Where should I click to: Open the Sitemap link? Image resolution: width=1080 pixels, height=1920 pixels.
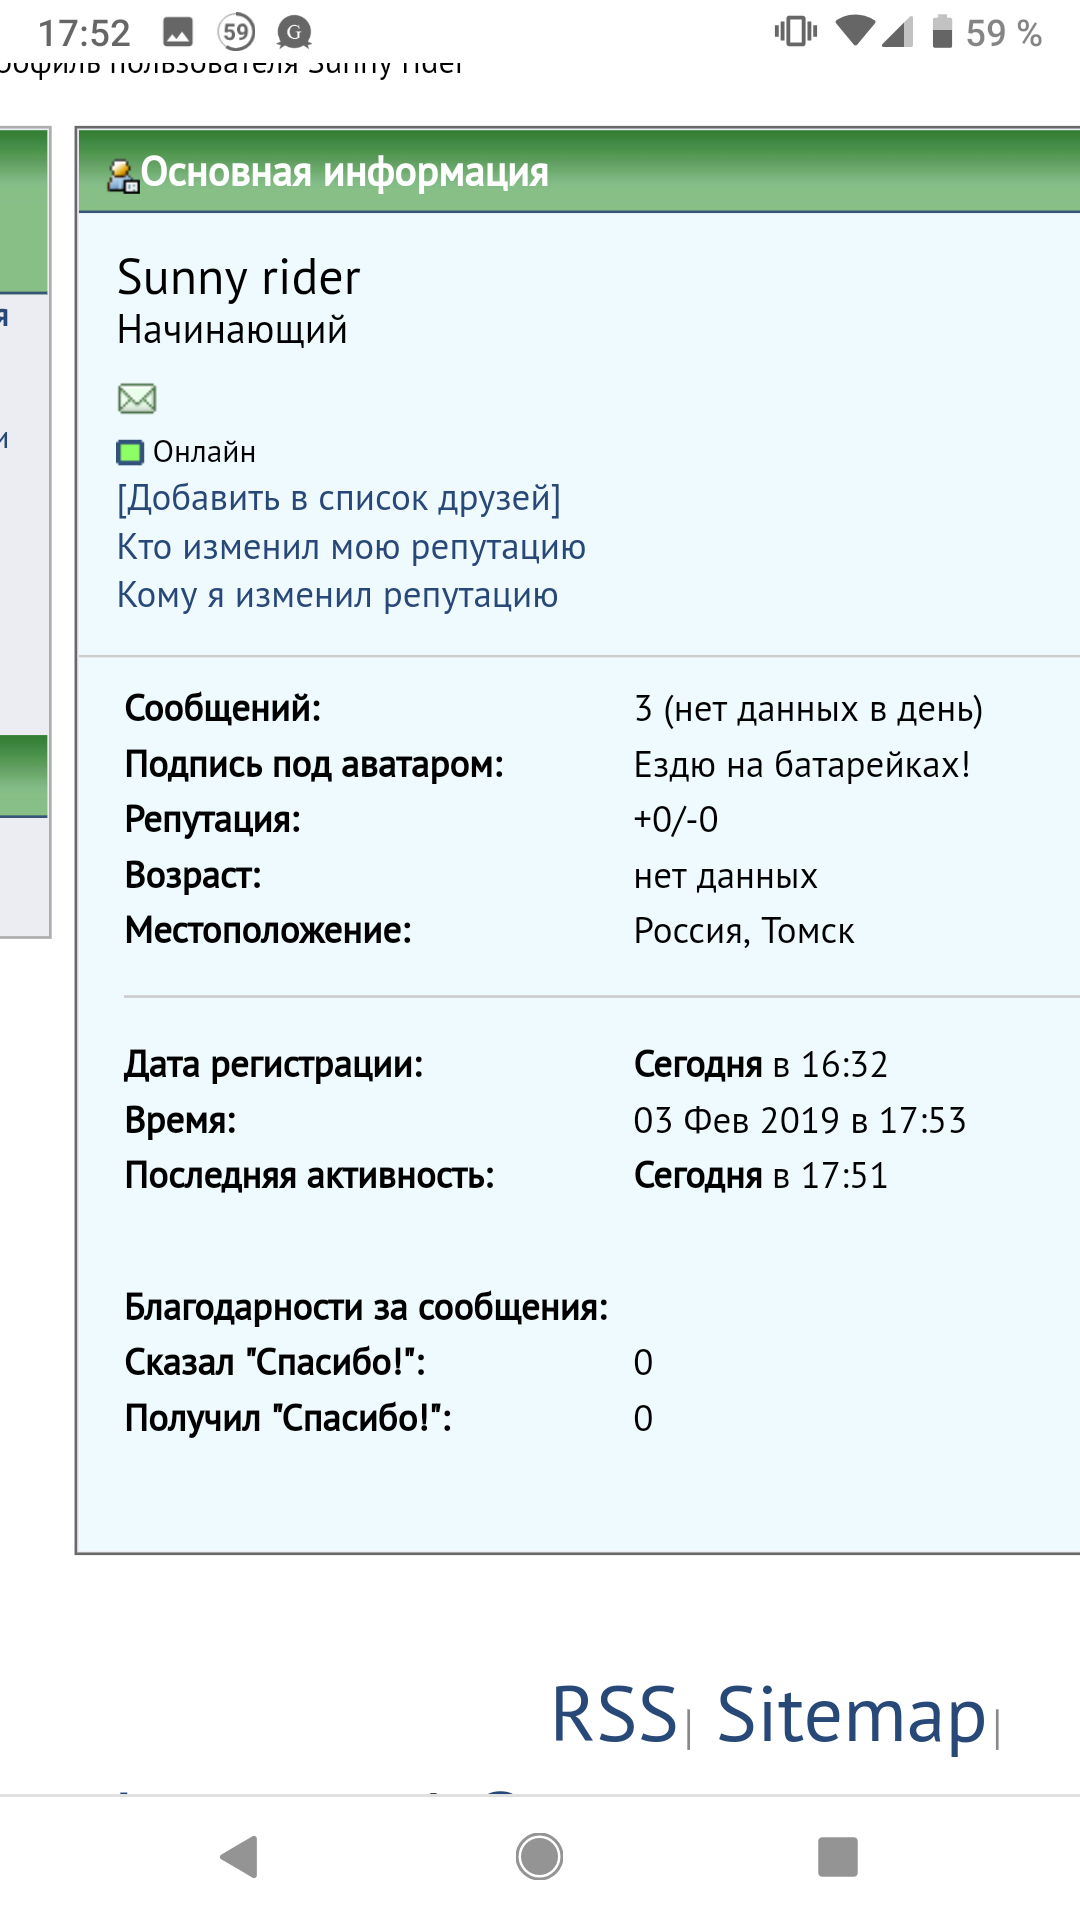(x=852, y=1716)
